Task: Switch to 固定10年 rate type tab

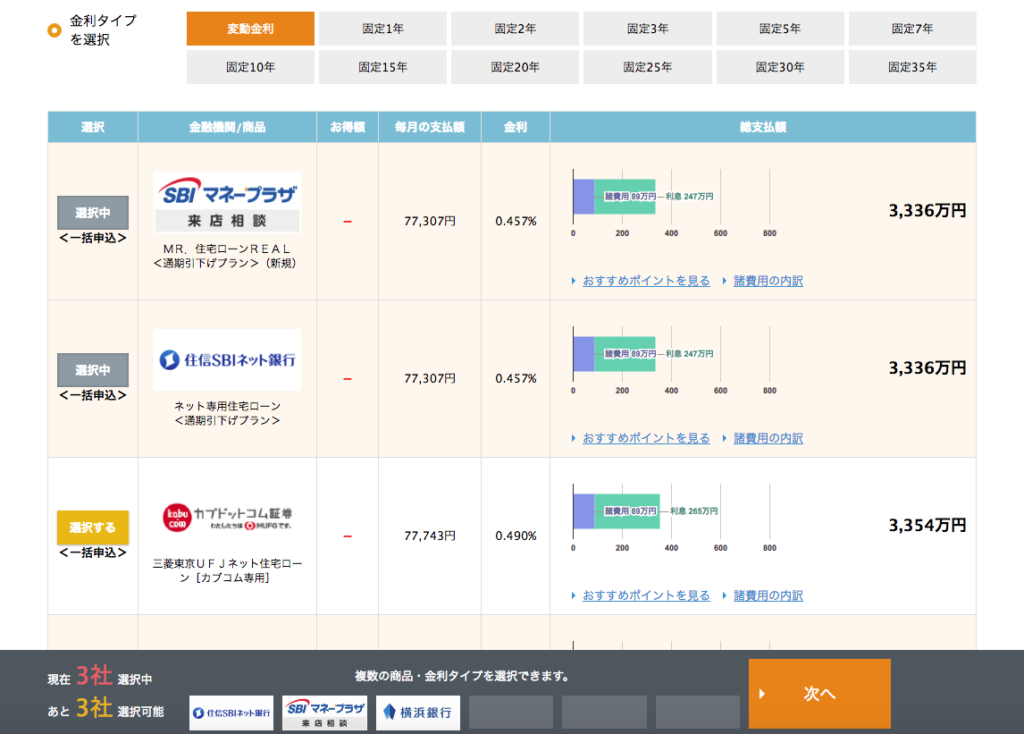Action: coord(250,67)
